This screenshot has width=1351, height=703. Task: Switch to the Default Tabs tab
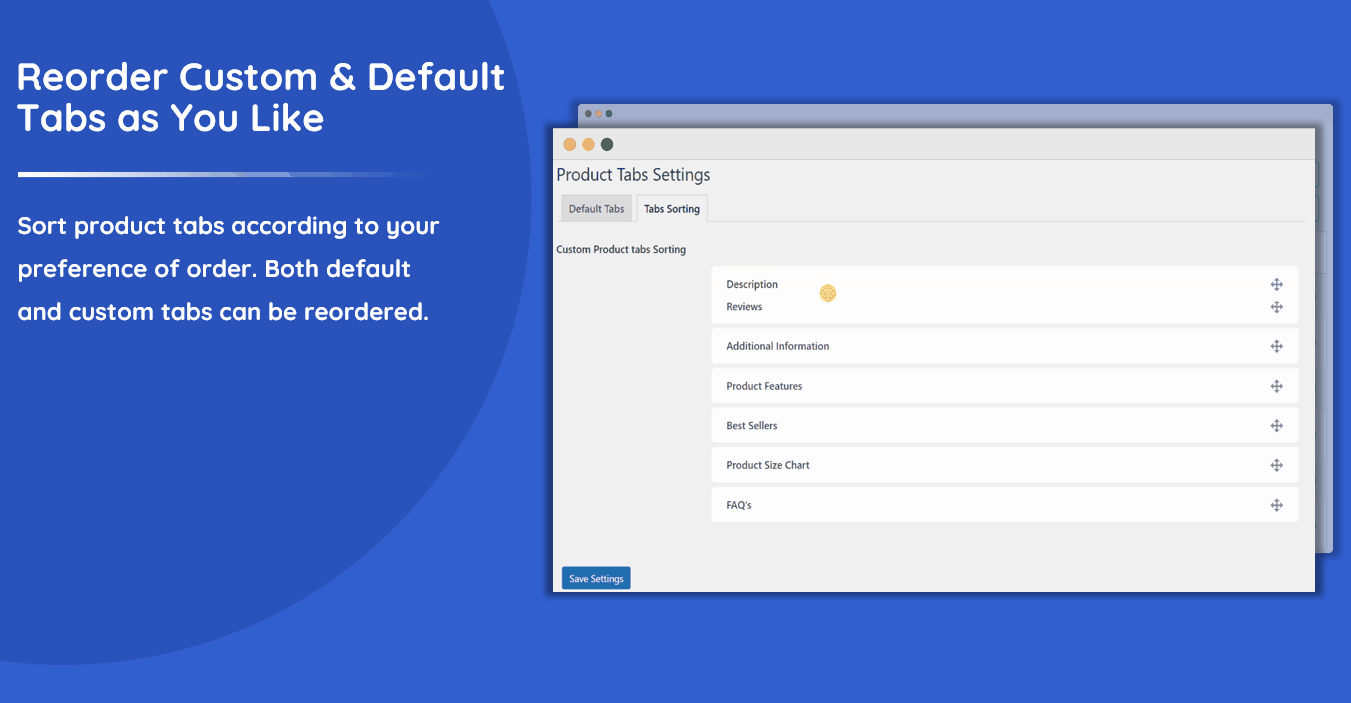596,209
